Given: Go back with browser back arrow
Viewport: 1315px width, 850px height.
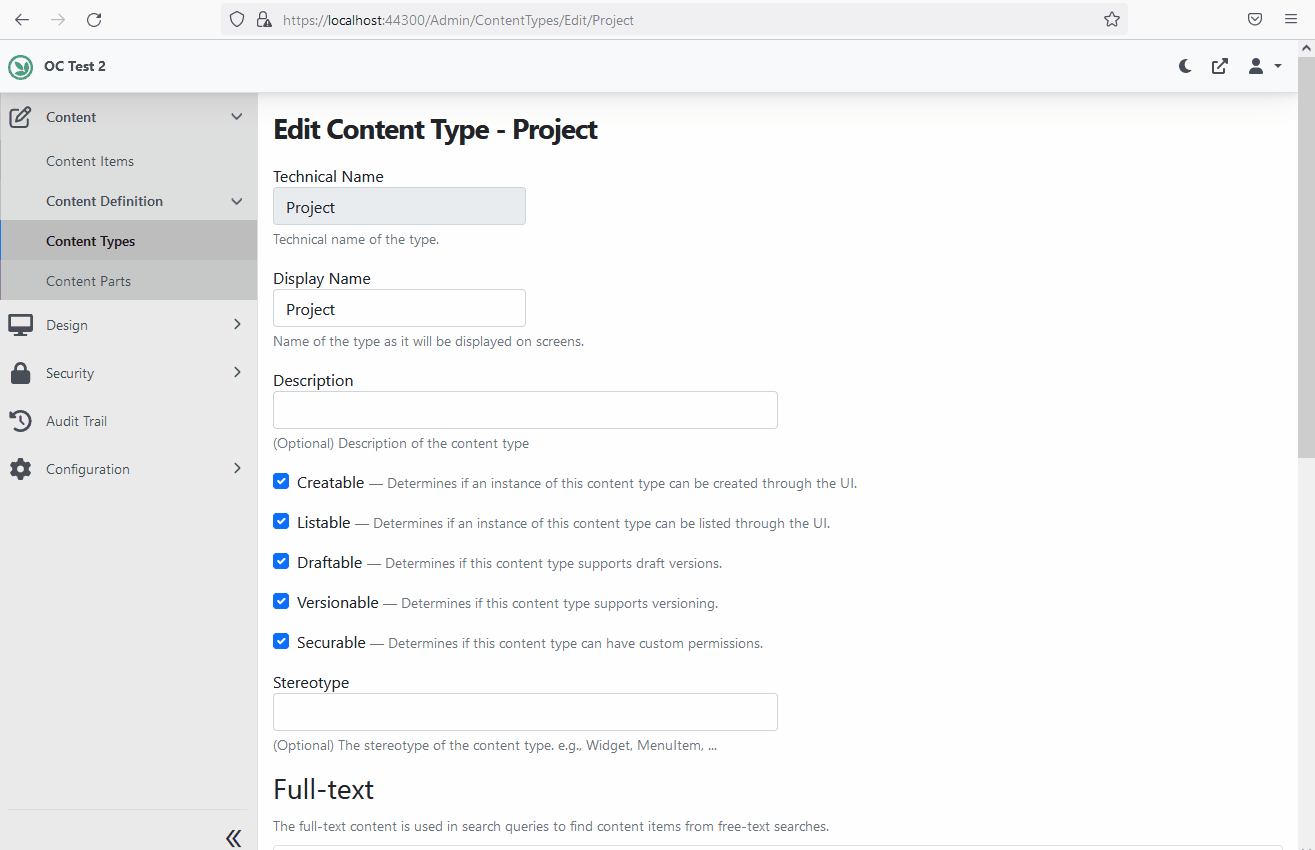Looking at the screenshot, I should [22, 19].
